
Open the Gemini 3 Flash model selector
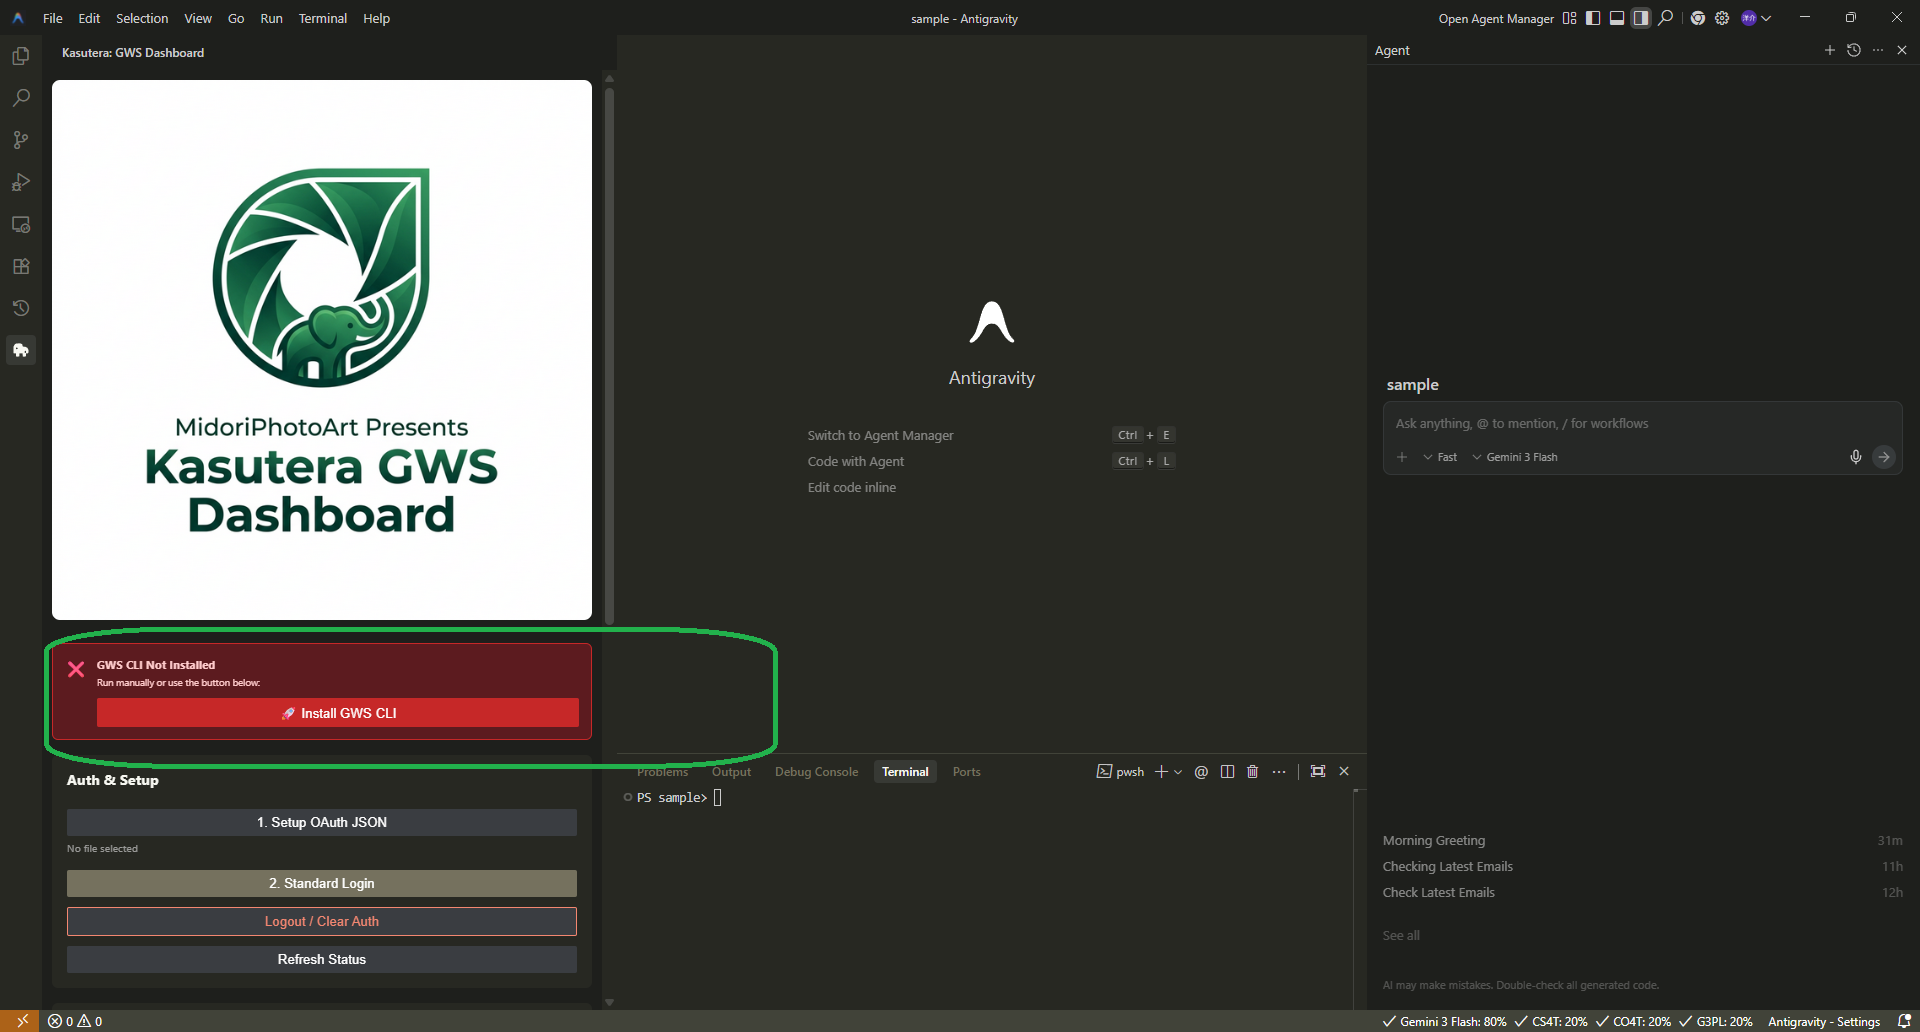coord(1515,457)
